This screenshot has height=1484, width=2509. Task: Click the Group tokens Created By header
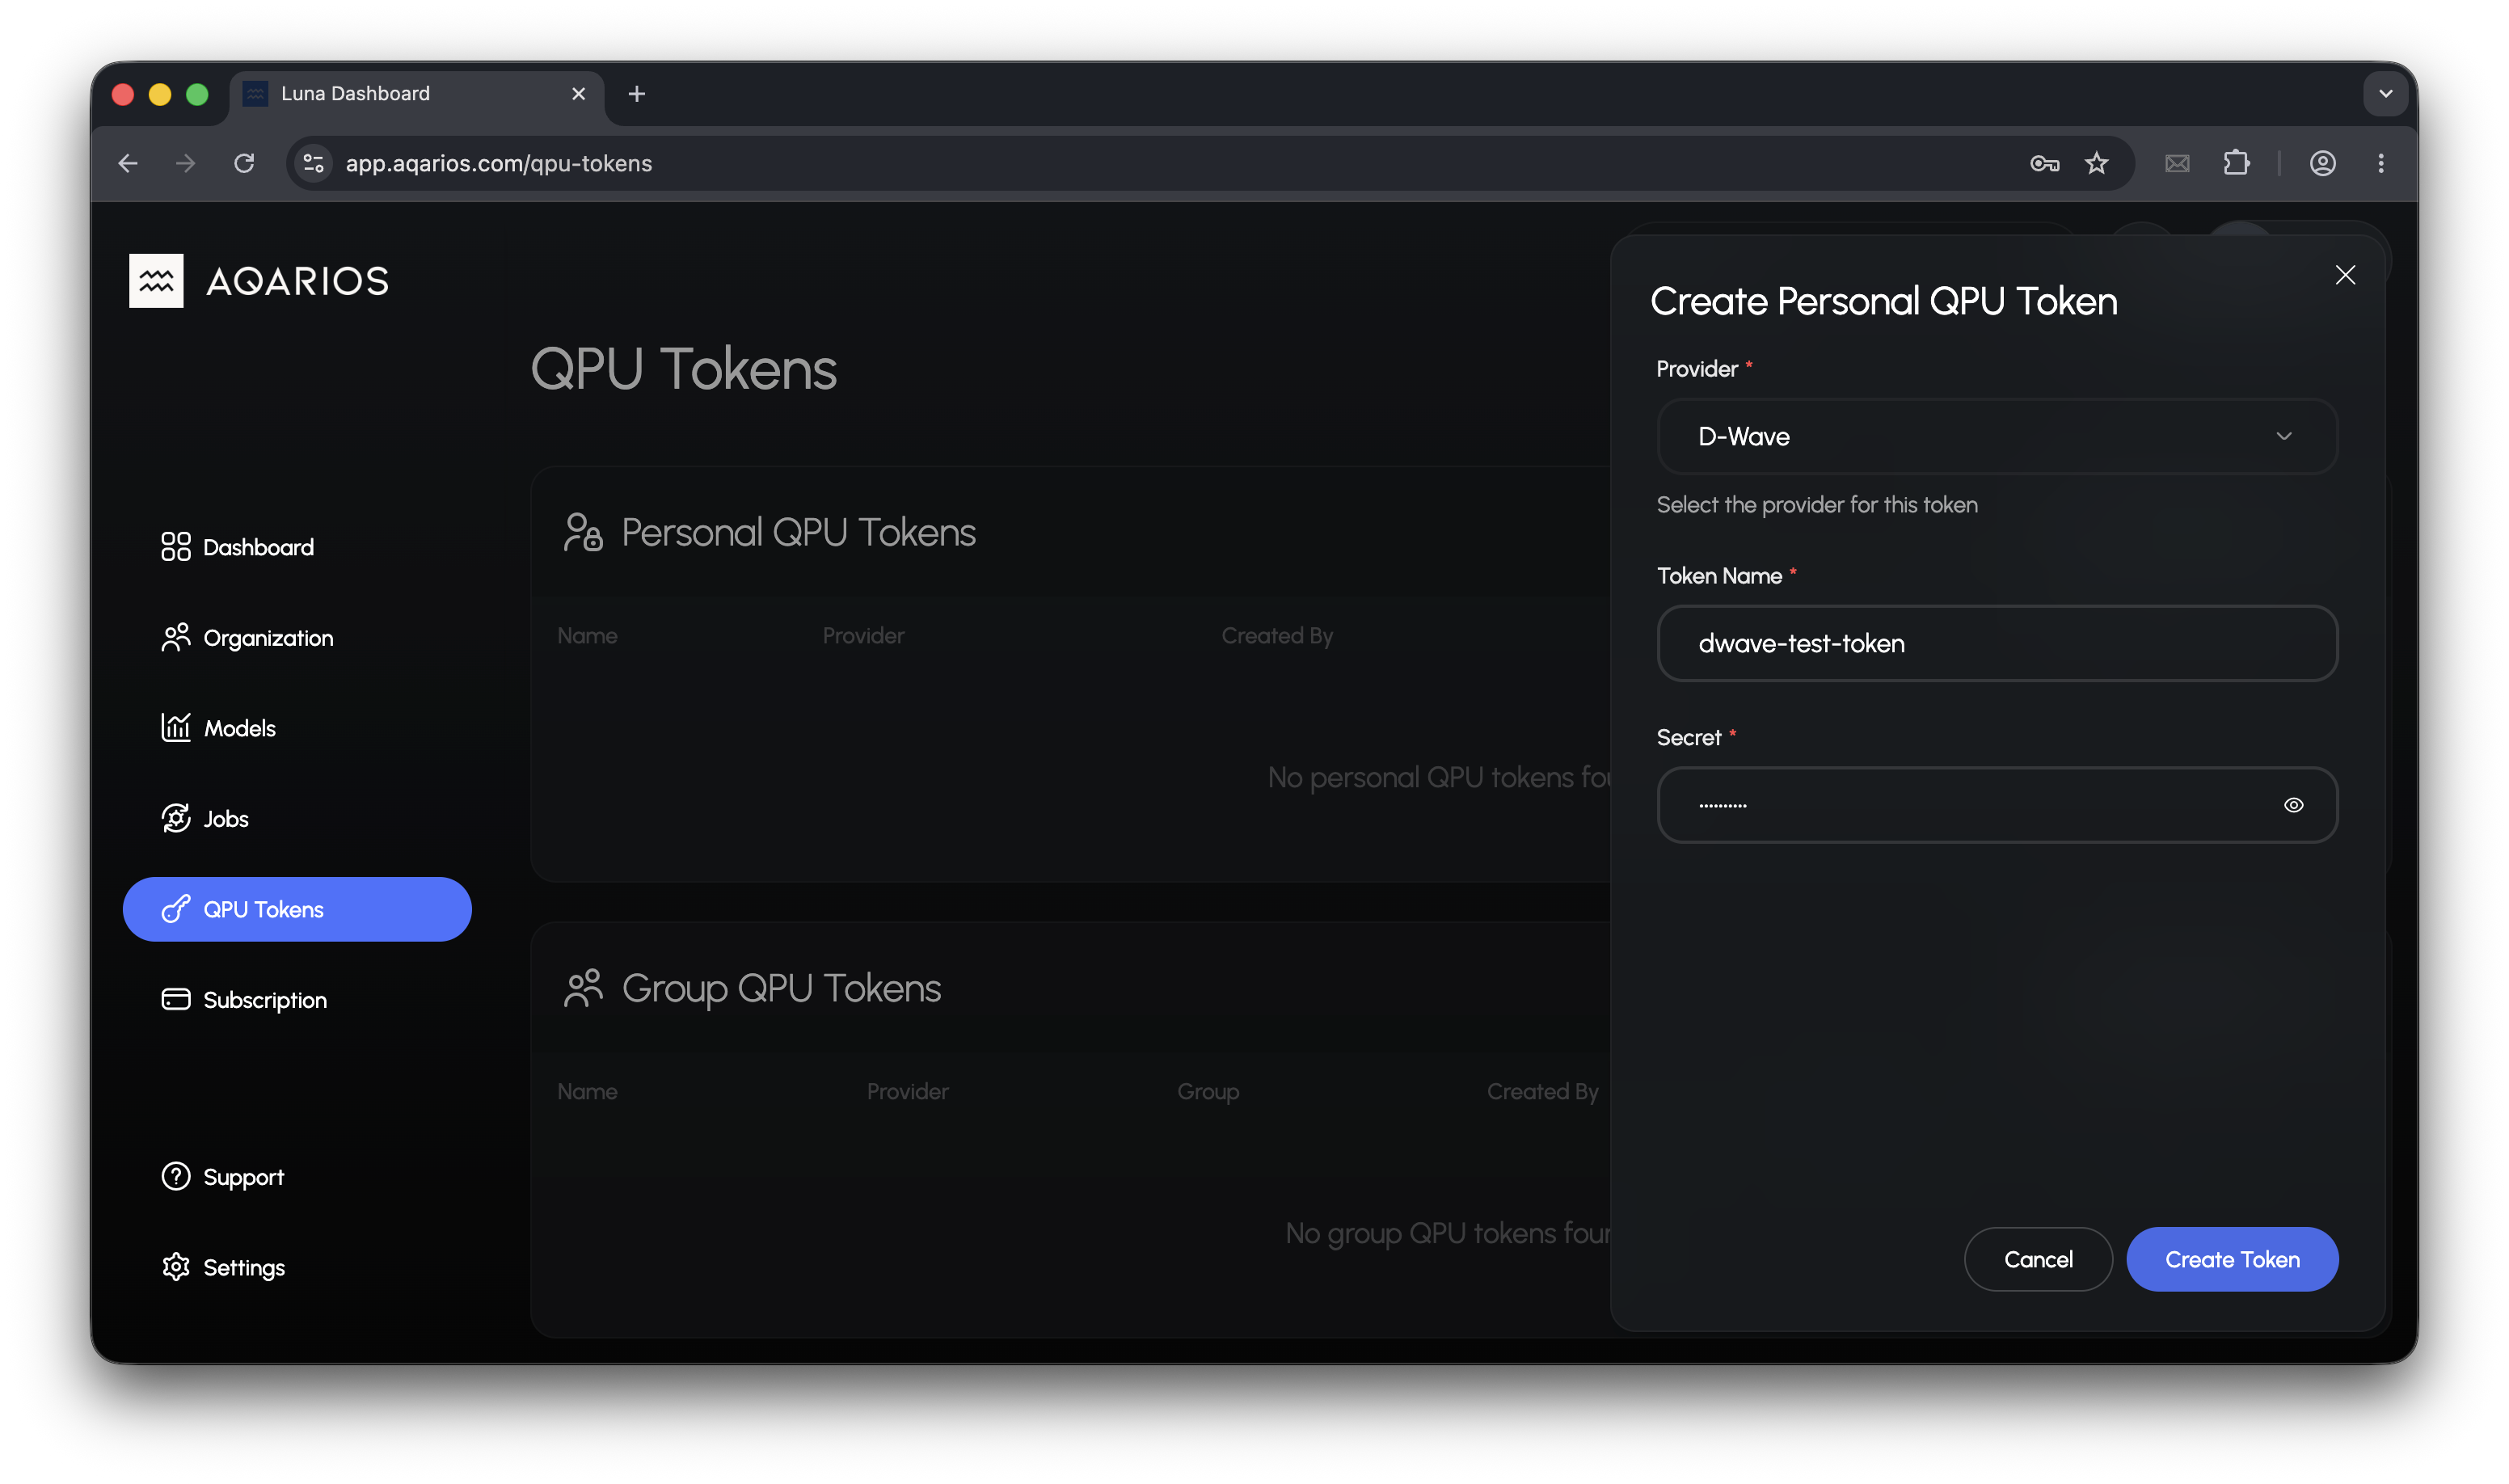[x=1542, y=1092]
